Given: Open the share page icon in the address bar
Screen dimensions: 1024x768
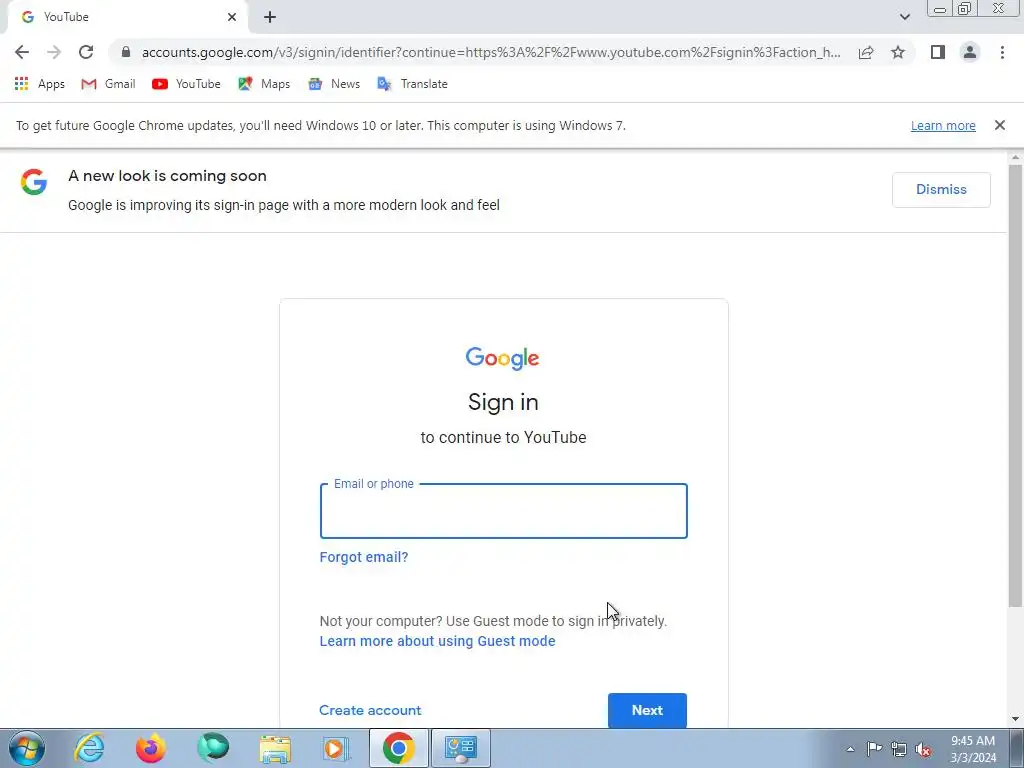Looking at the screenshot, I should click(x=866, y=52).
